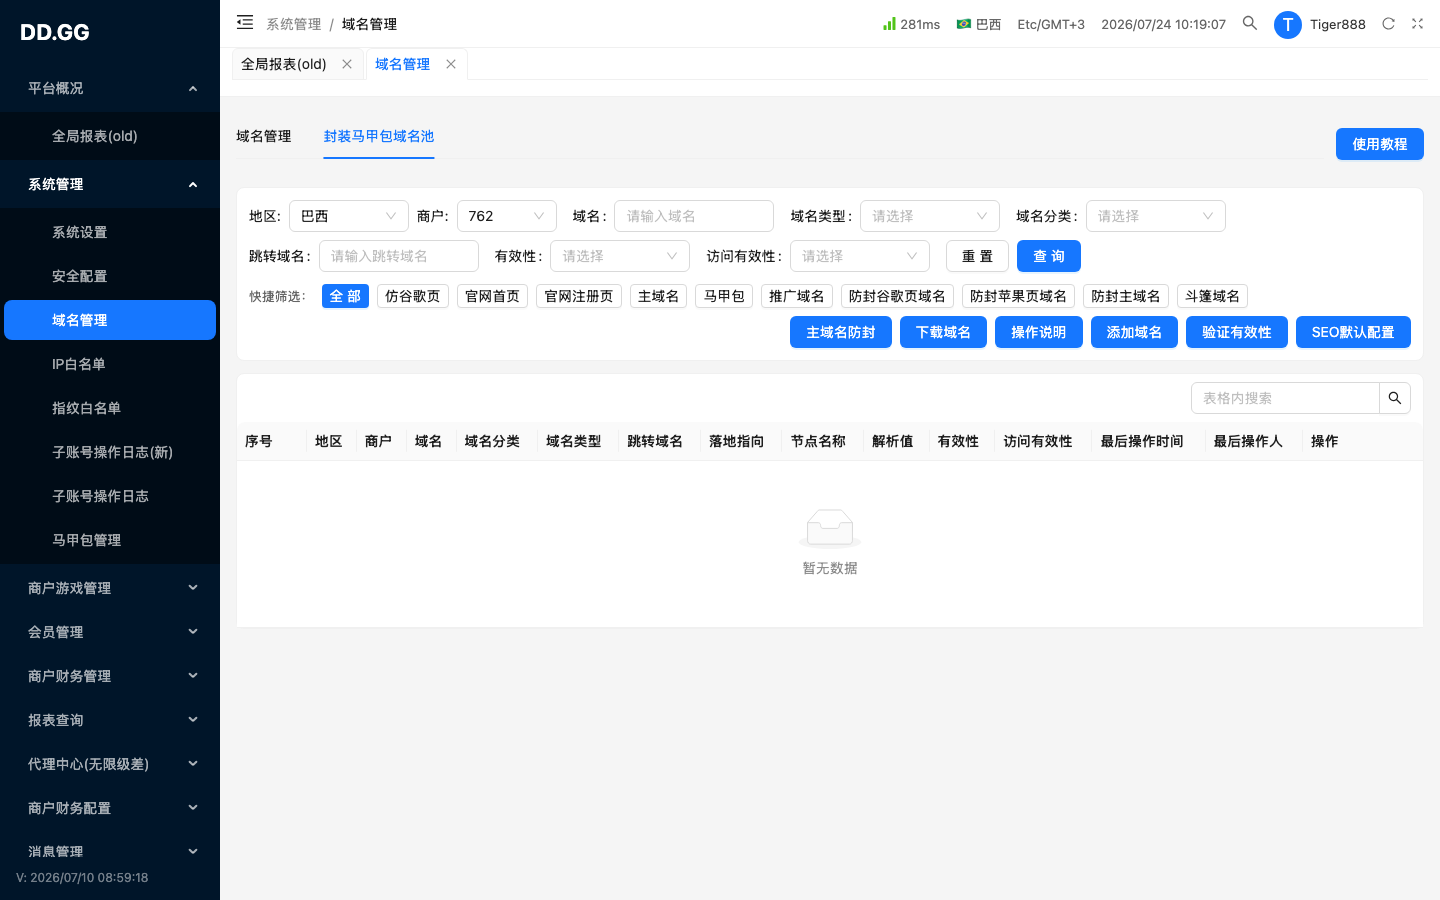Open 指纹白名单 in the sidebar
1440x900 pixels.
pos(110,408)
